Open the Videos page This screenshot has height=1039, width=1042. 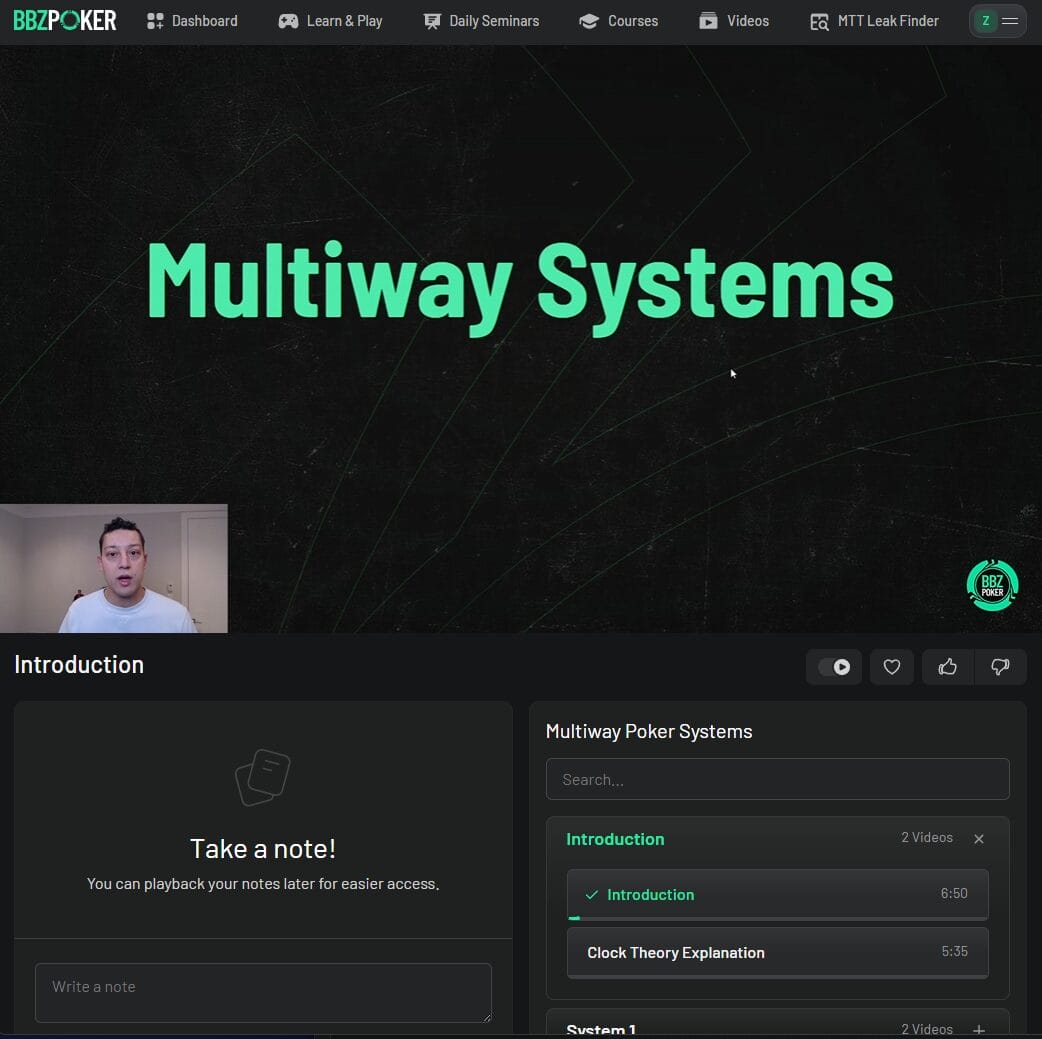(x=734, y=21)
